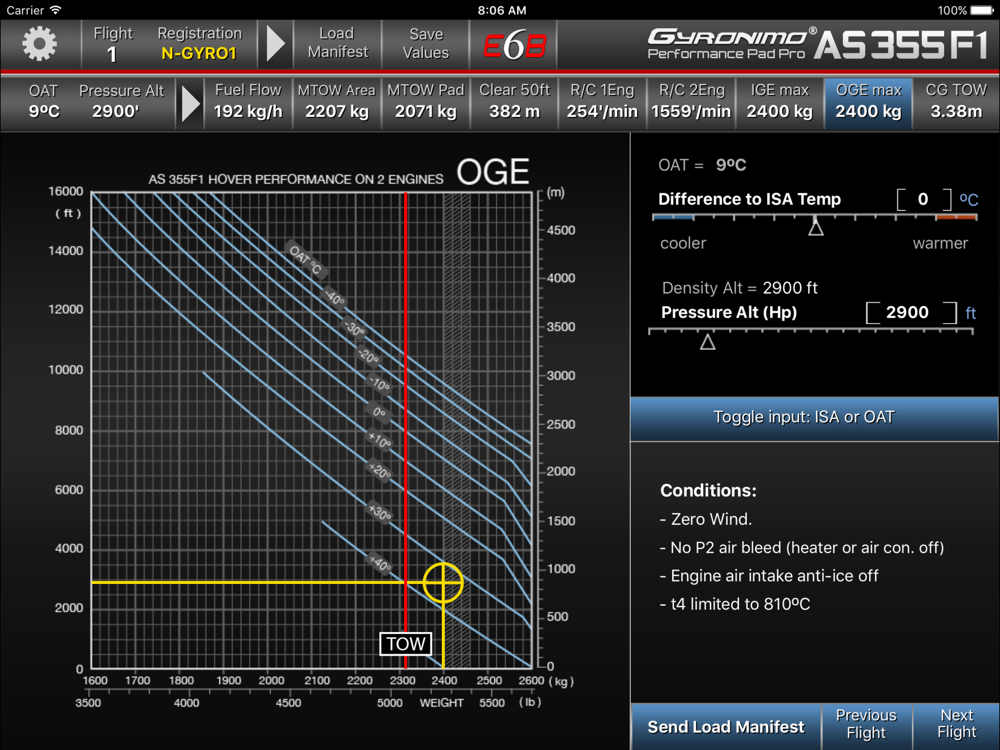
Task: Tap the Pressure Alt (Hp) value 2900
Action: tap(911, 312)
